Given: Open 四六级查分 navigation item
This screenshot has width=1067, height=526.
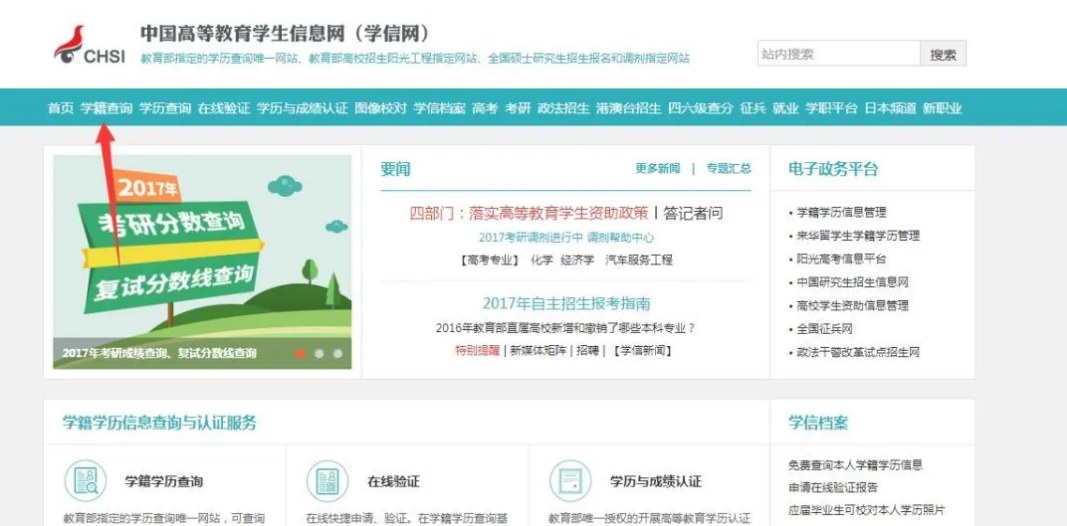Looking at the screenshot, I should [x=701, y=108].
